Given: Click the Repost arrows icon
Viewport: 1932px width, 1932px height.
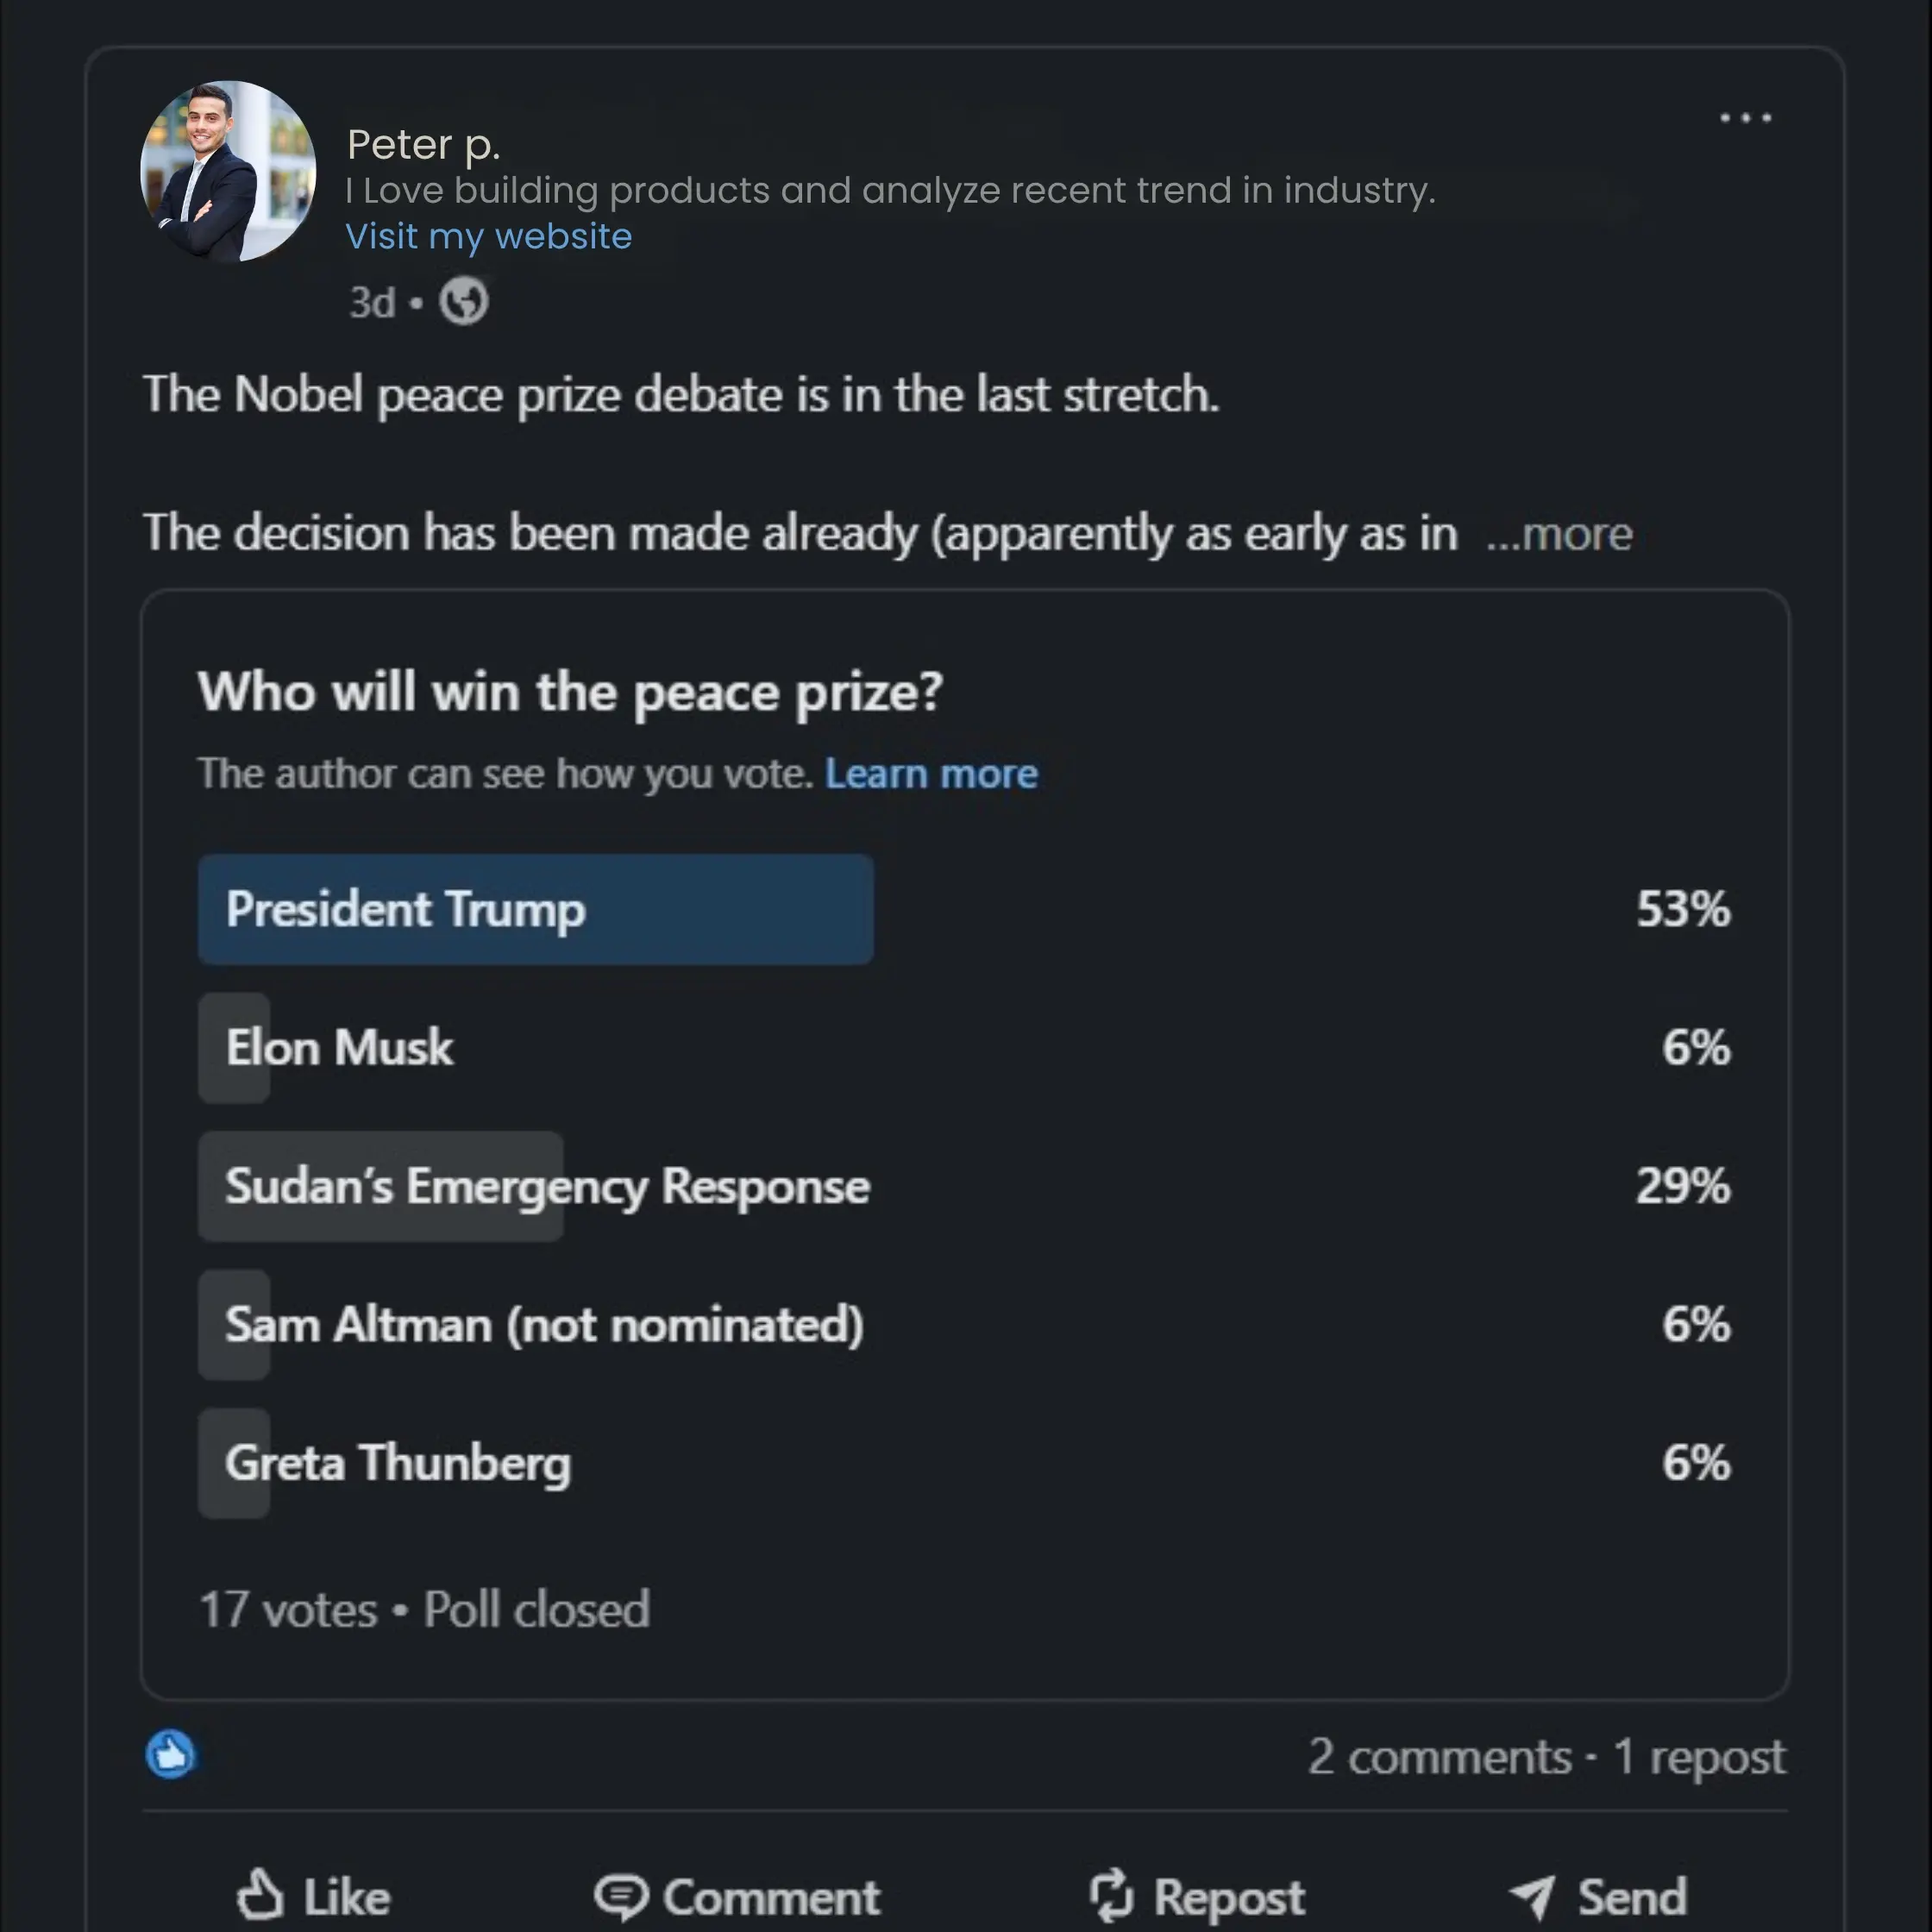Looking at the screenshot, I should pos(1110,1893).
